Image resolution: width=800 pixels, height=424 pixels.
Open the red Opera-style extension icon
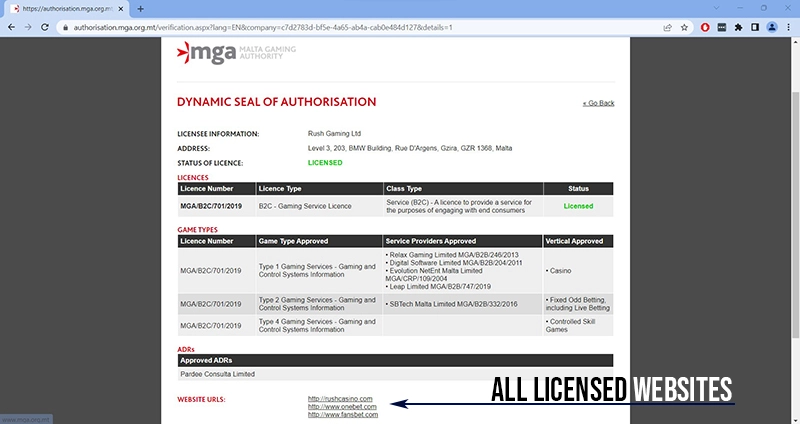705,28
